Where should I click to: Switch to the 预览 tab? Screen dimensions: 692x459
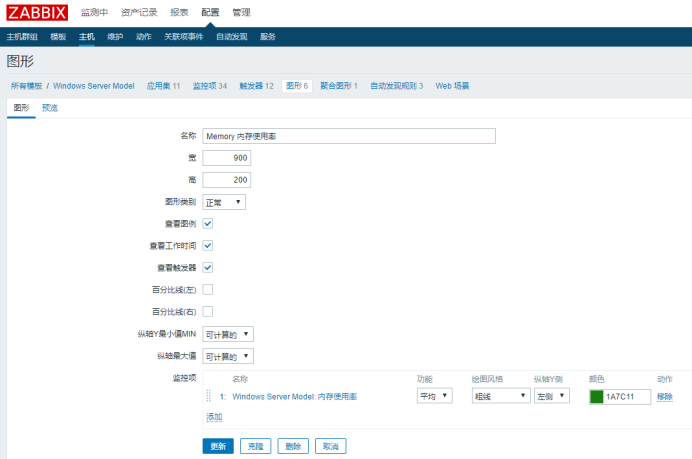point(50,108)
